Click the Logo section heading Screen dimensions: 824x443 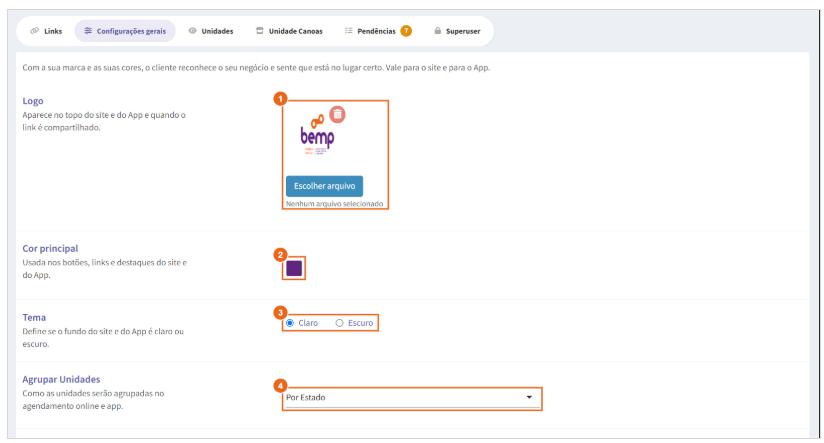click(x=33, y=101)
